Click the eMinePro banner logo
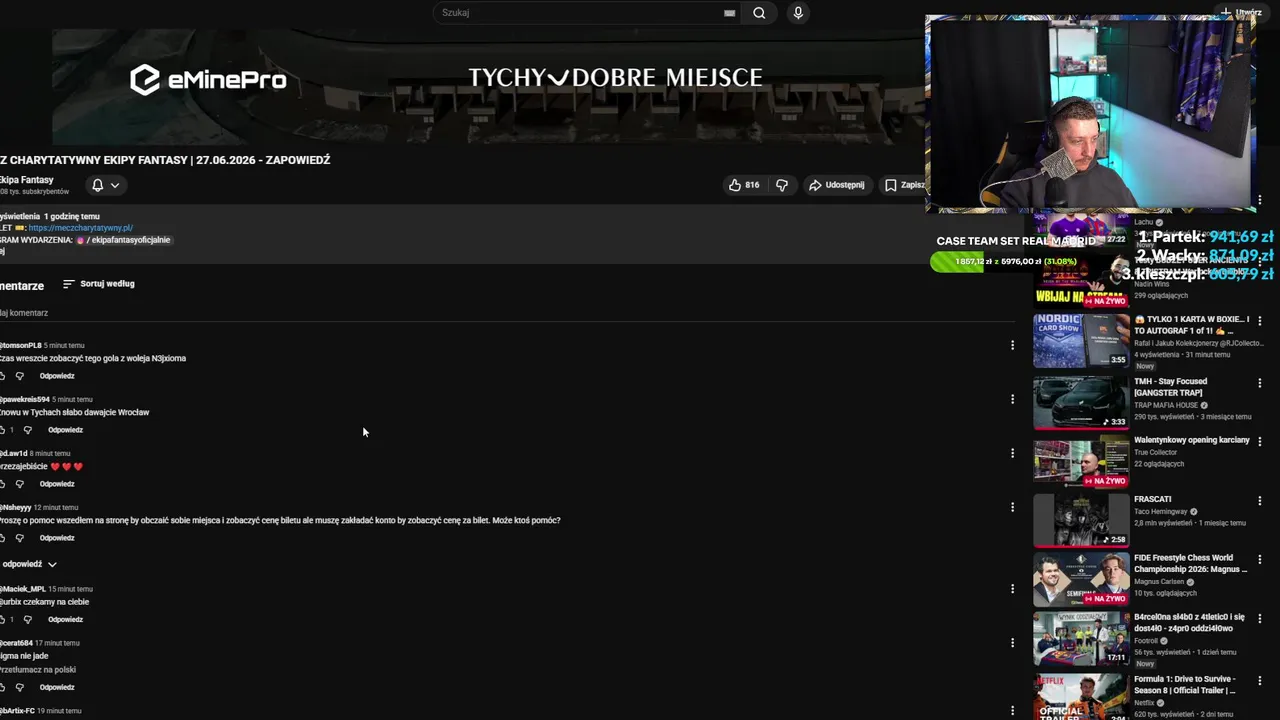Screen dimensions: 1280x720 click(x=208, y=80)
